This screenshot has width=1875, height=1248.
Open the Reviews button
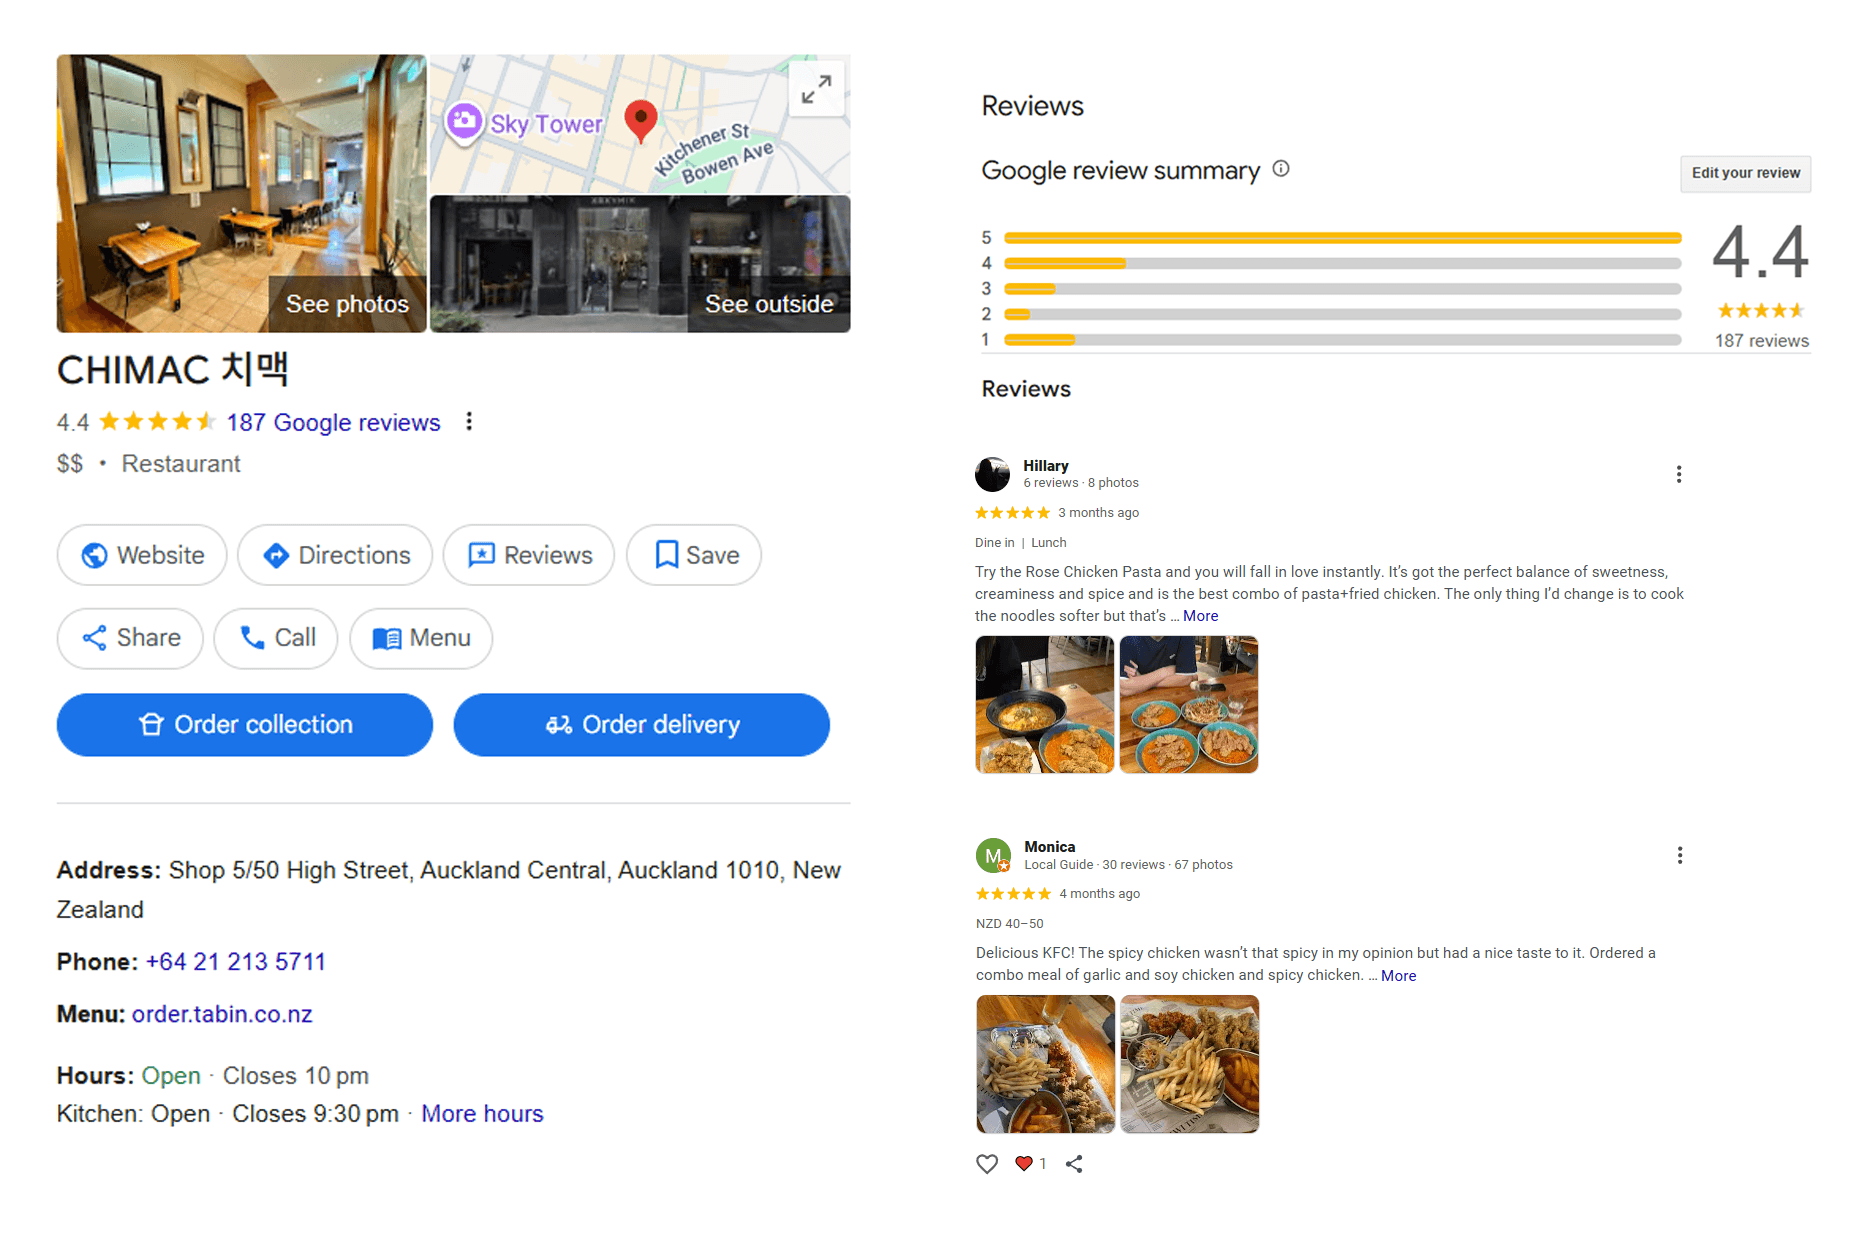tap(529, 555)
